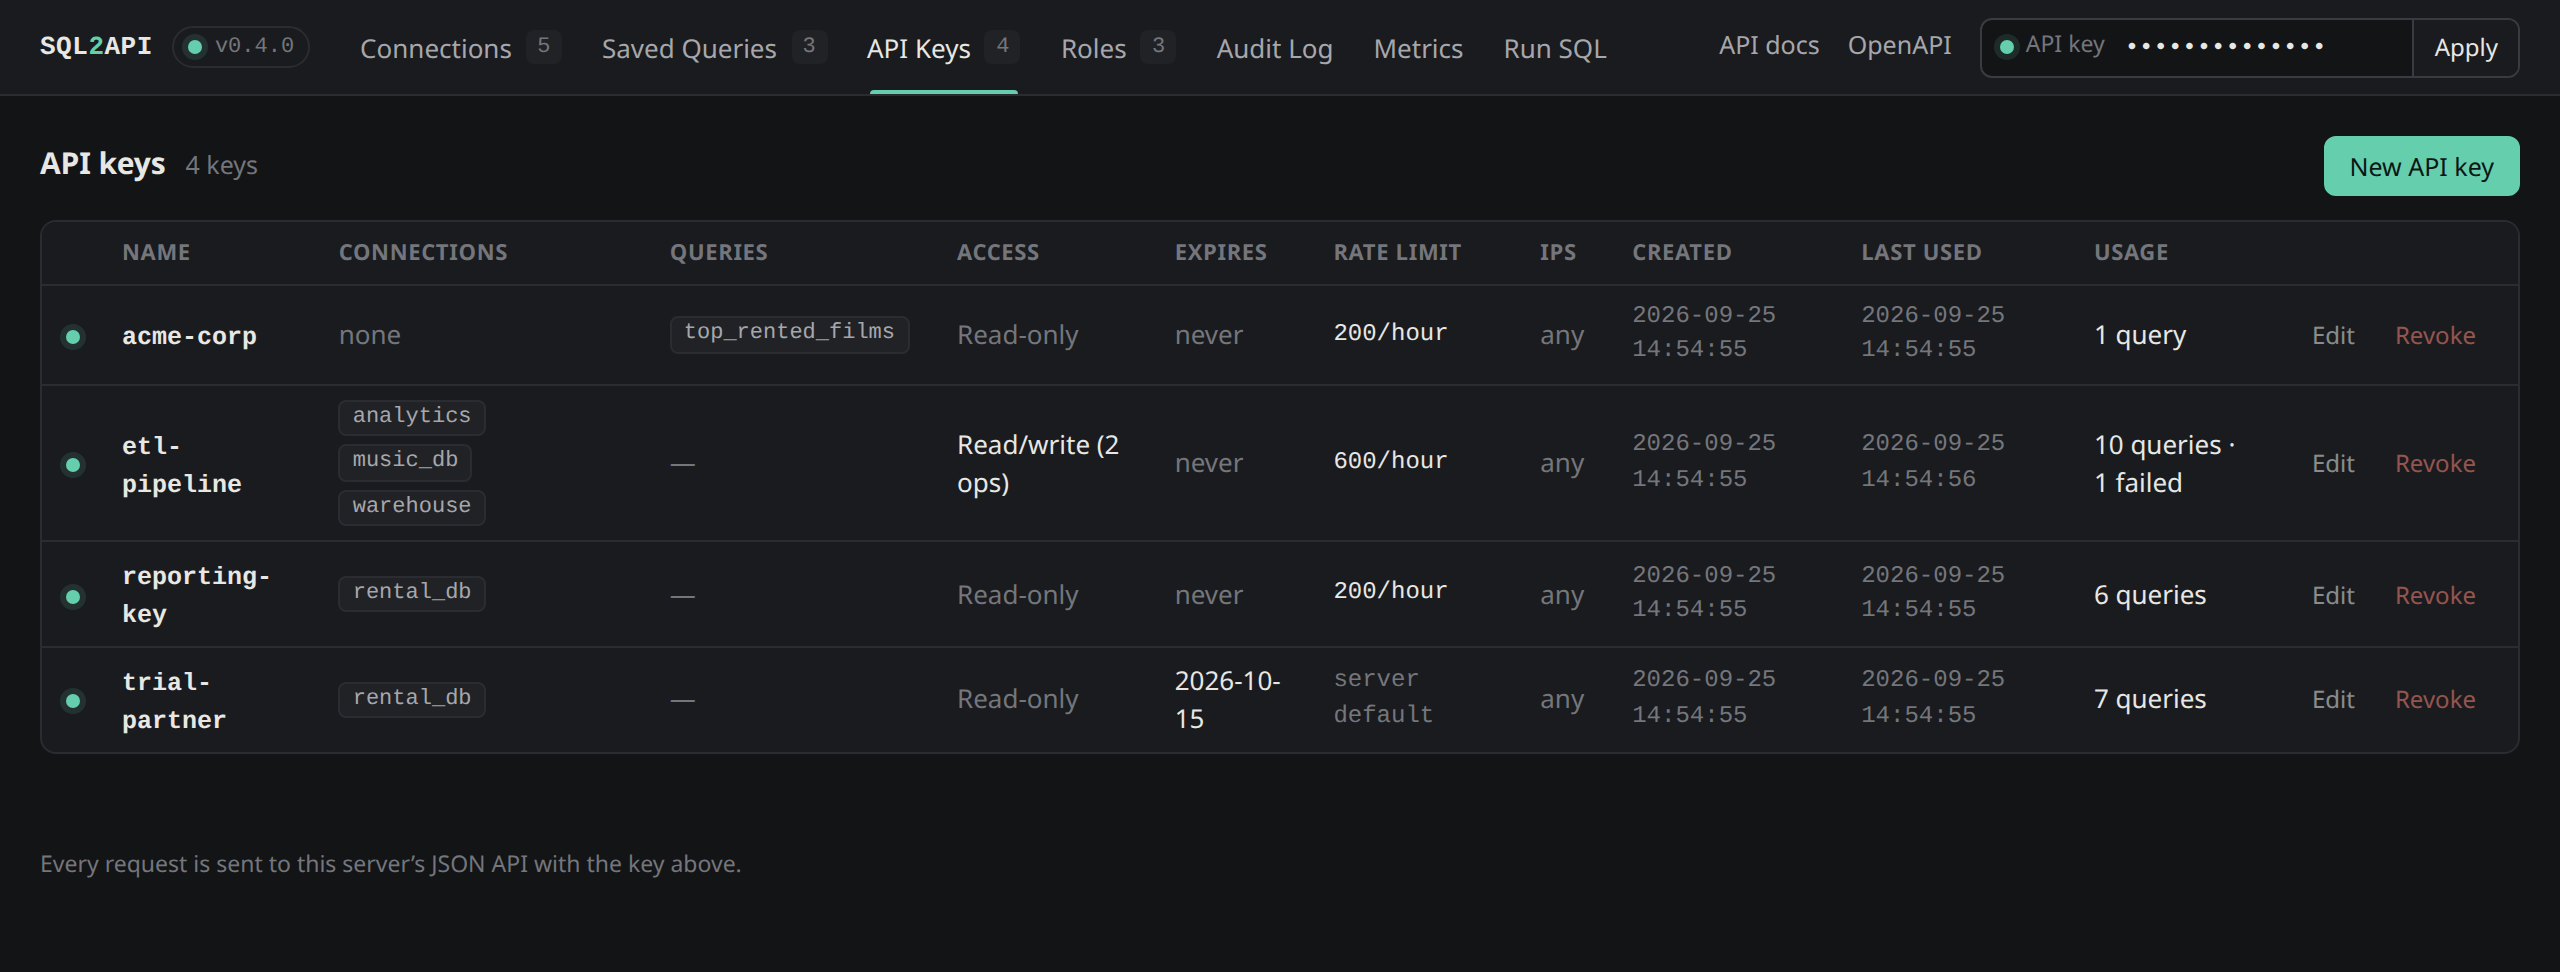
Task: Click the analytics connection tag
Action: click(411, 417)
